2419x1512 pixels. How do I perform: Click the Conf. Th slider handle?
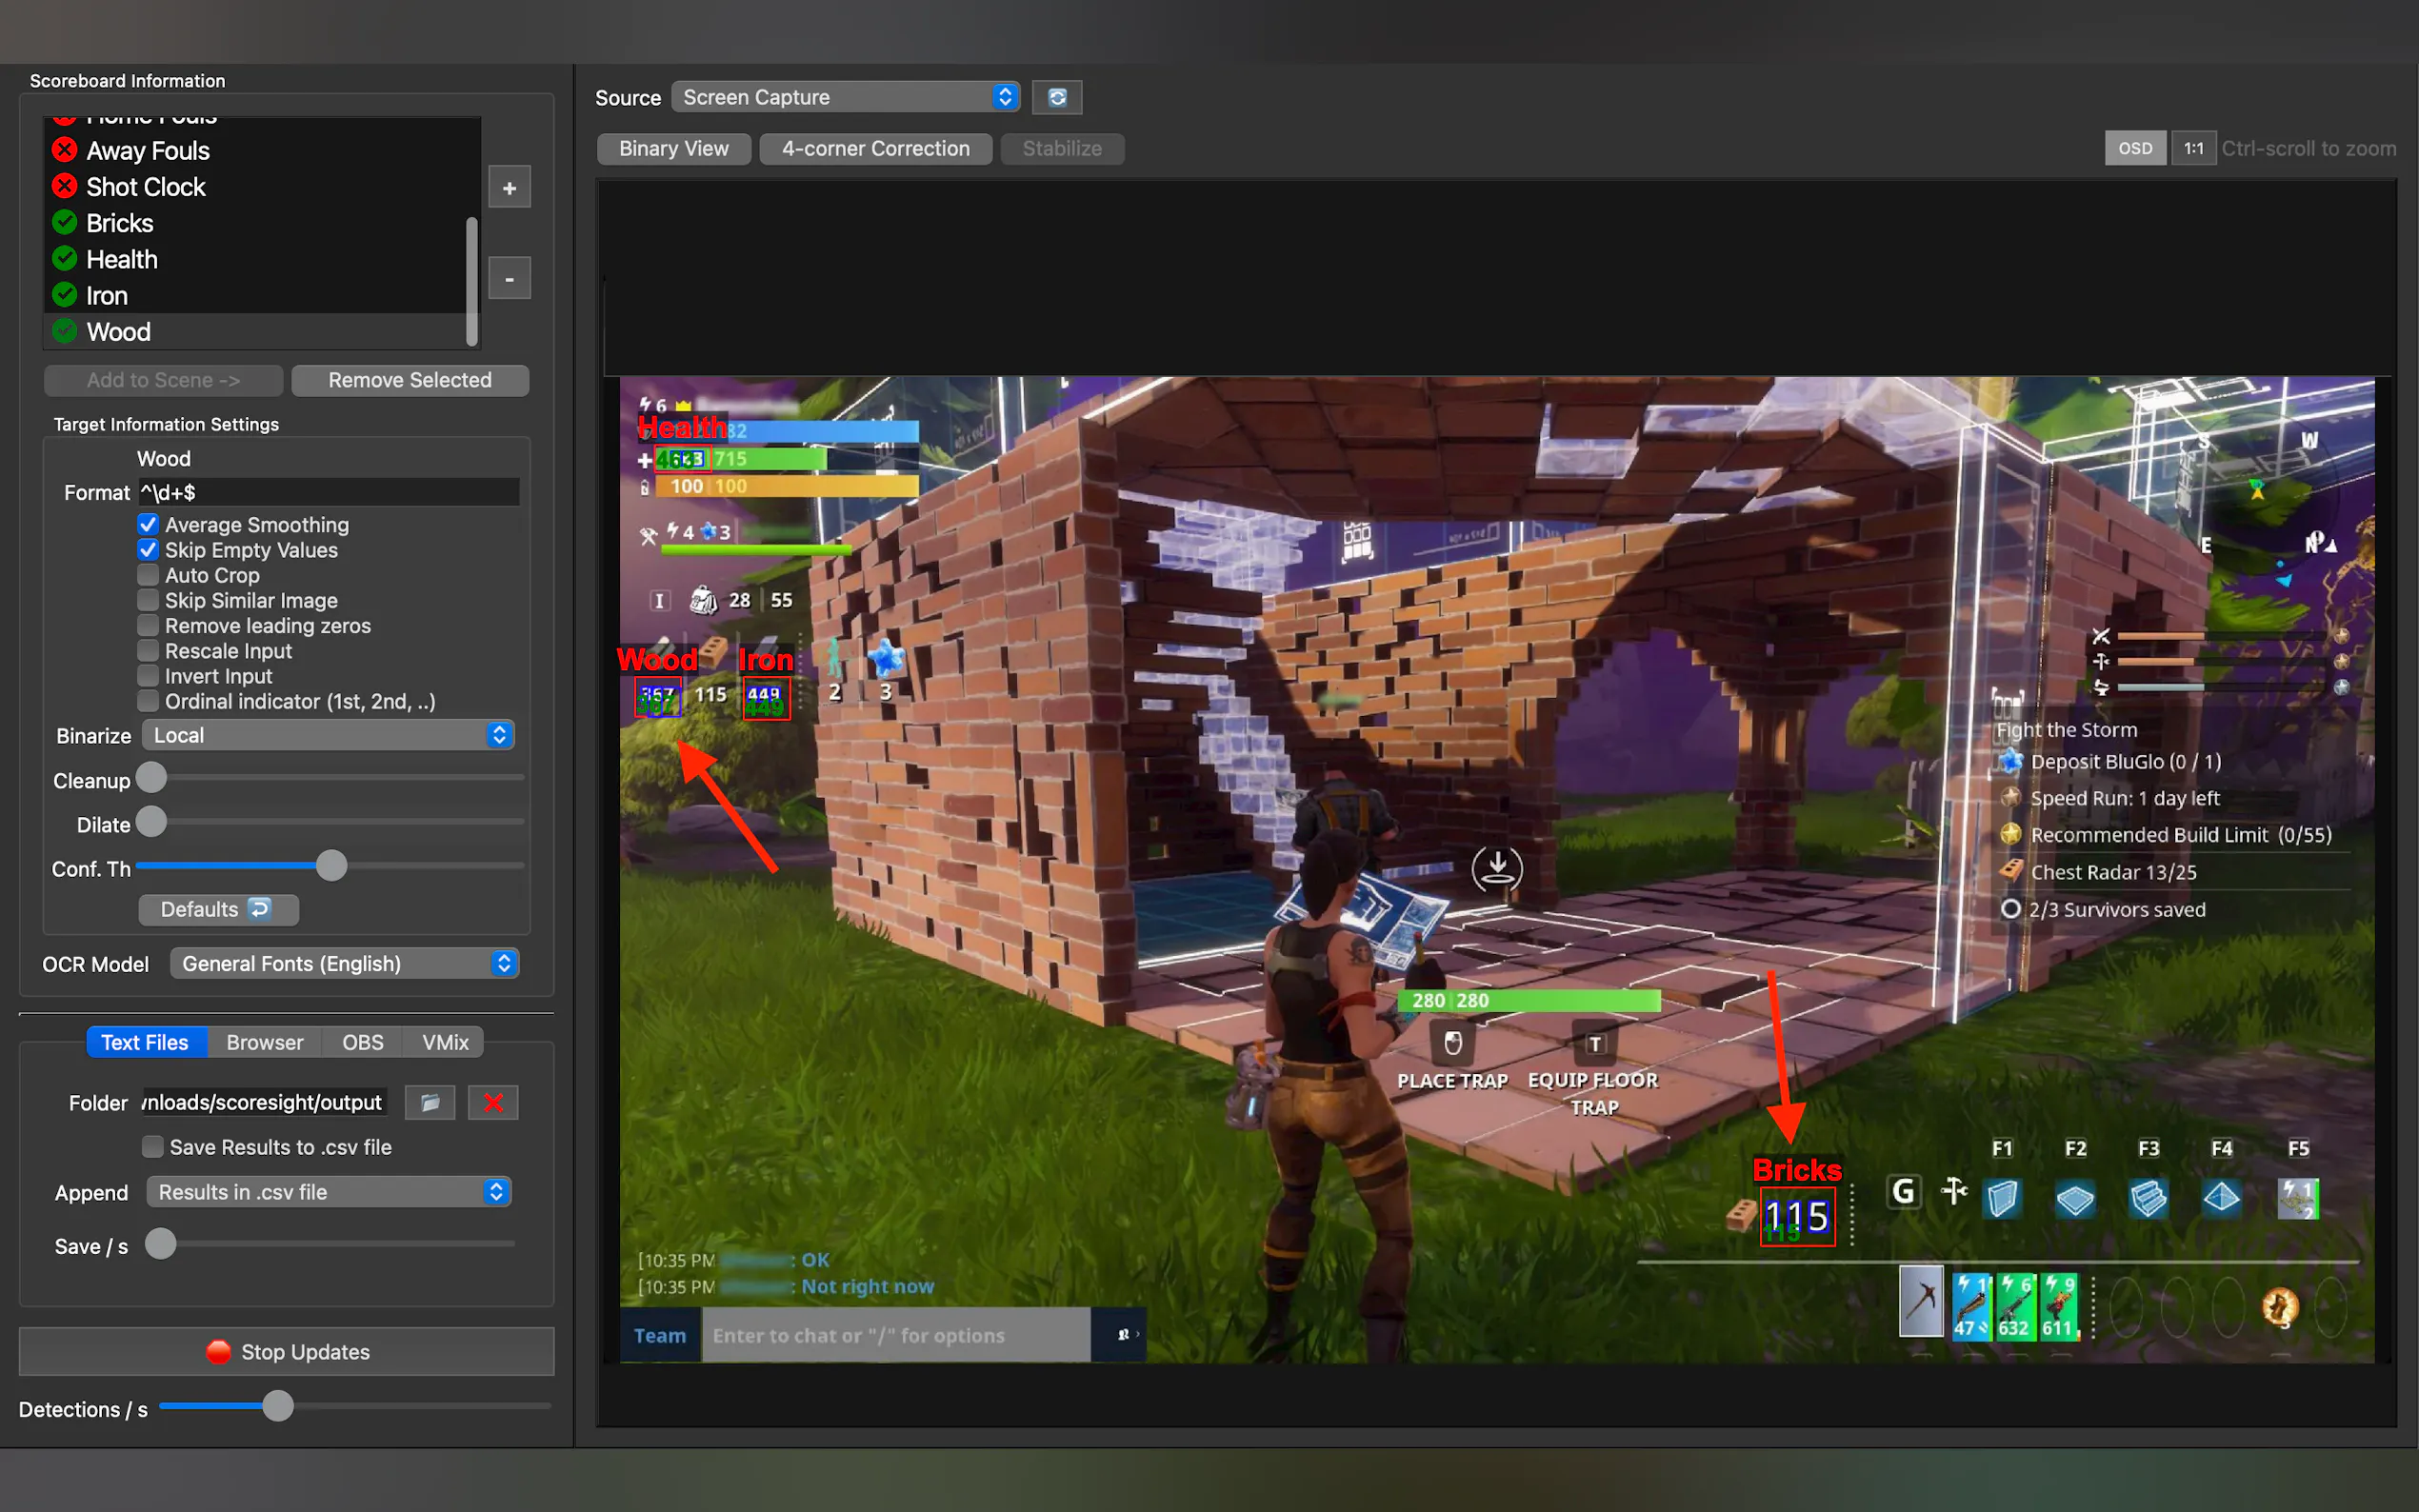[331, 866]
